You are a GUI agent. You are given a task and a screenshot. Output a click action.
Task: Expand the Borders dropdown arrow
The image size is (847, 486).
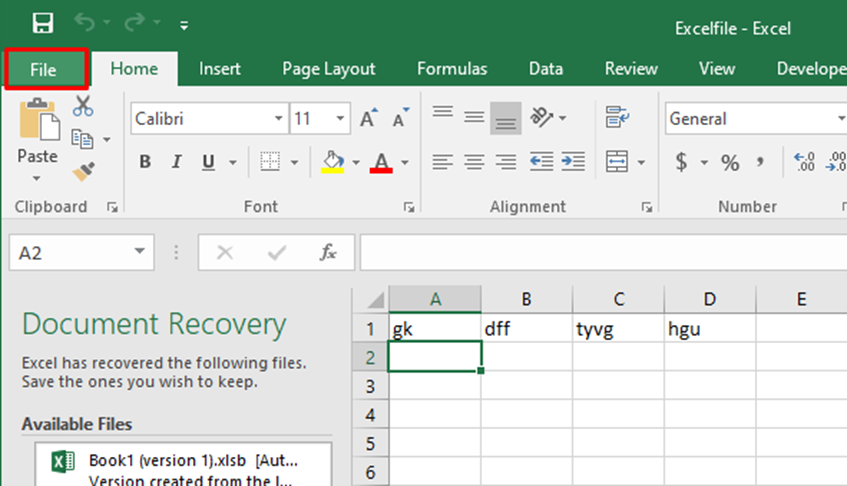294,162
